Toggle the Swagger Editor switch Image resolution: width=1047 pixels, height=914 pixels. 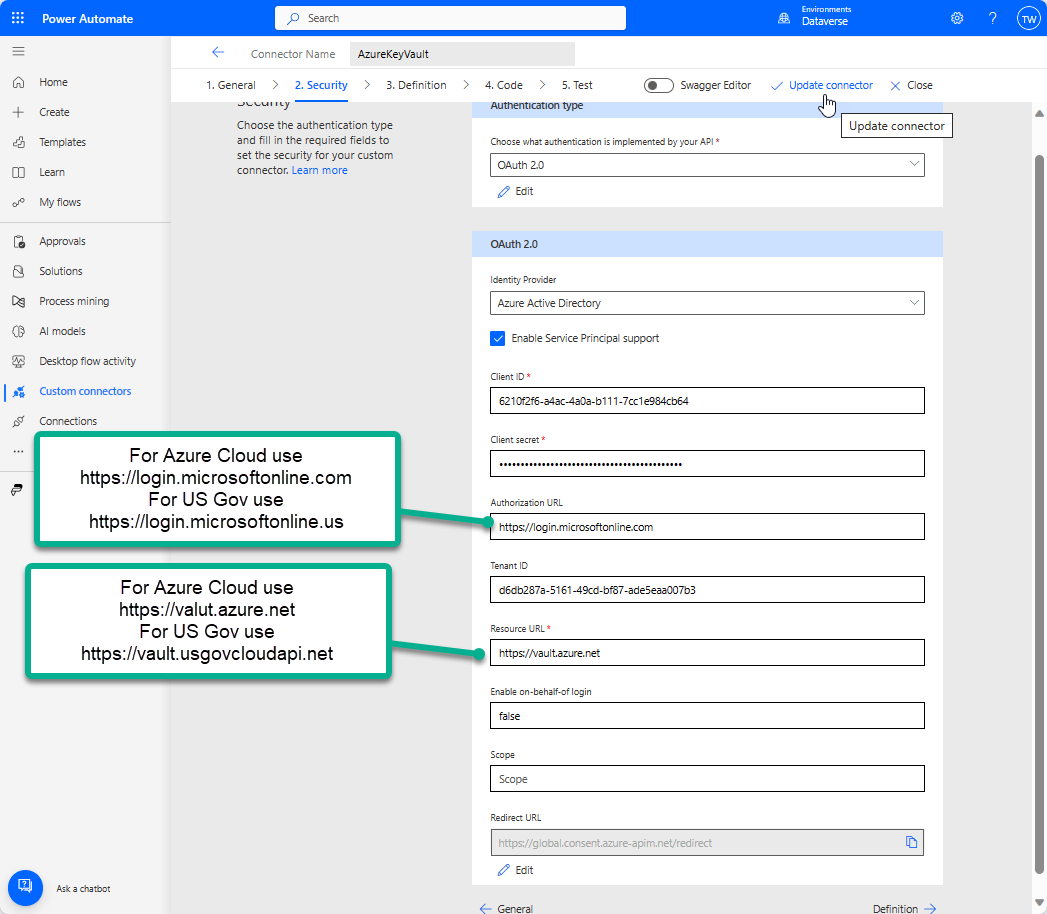(x=658, y=85)
